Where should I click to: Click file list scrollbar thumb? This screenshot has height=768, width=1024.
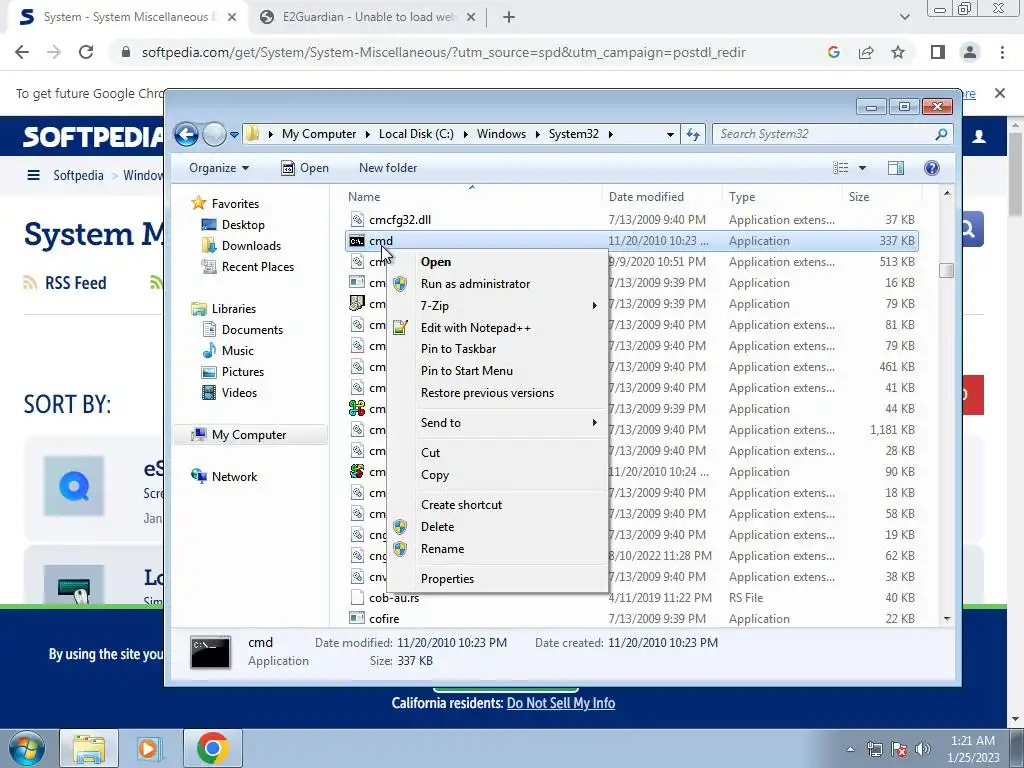click(947, 270)
